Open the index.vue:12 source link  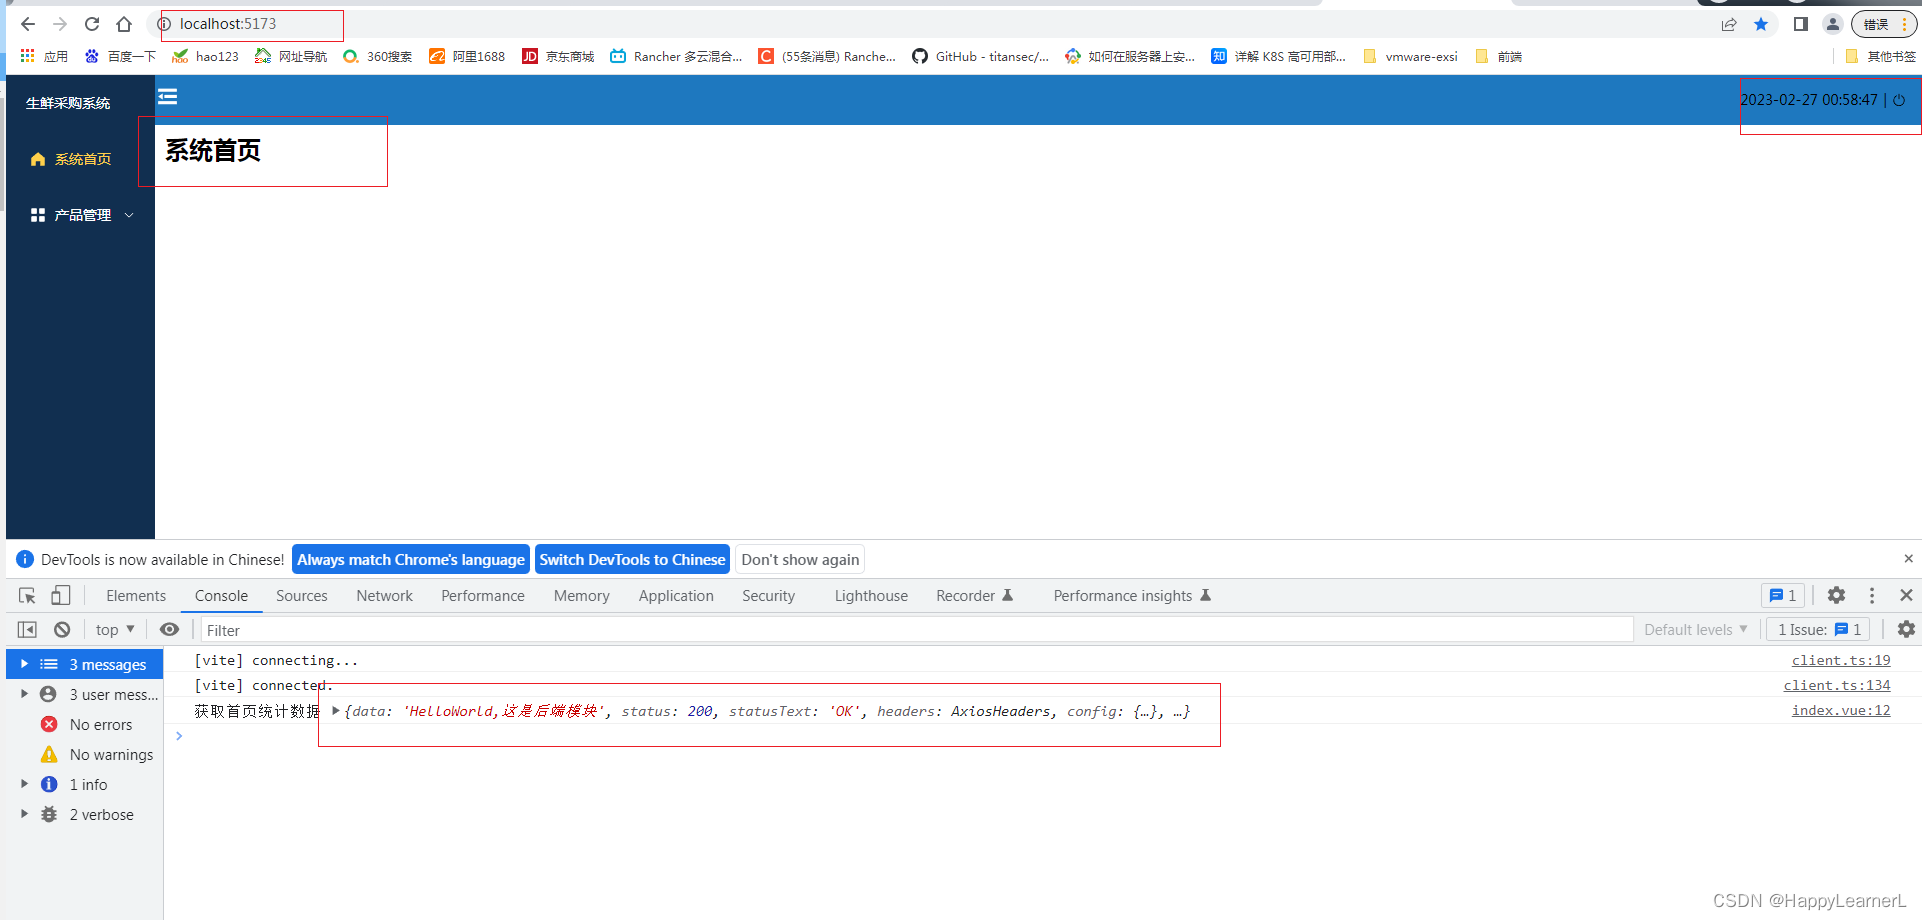[1841, 711]
